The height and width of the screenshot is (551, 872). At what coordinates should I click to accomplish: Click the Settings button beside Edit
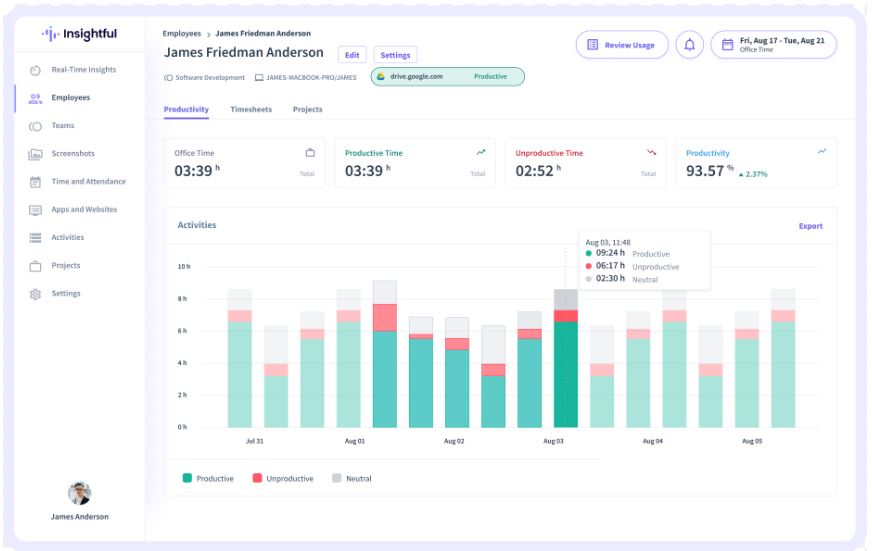pos(395,55)
